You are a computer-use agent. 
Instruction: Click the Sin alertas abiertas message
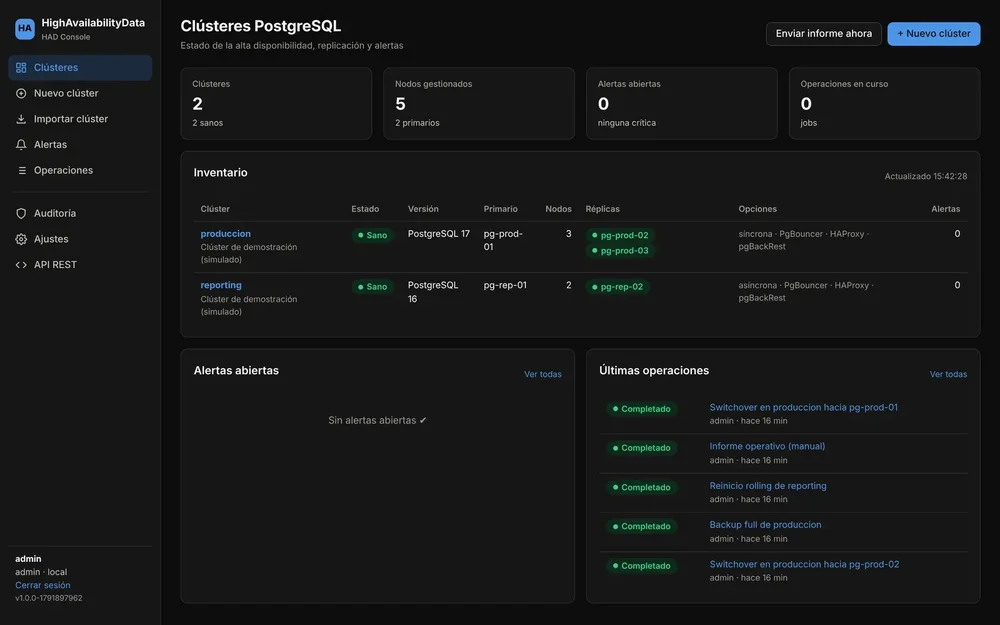click(378, 420)
